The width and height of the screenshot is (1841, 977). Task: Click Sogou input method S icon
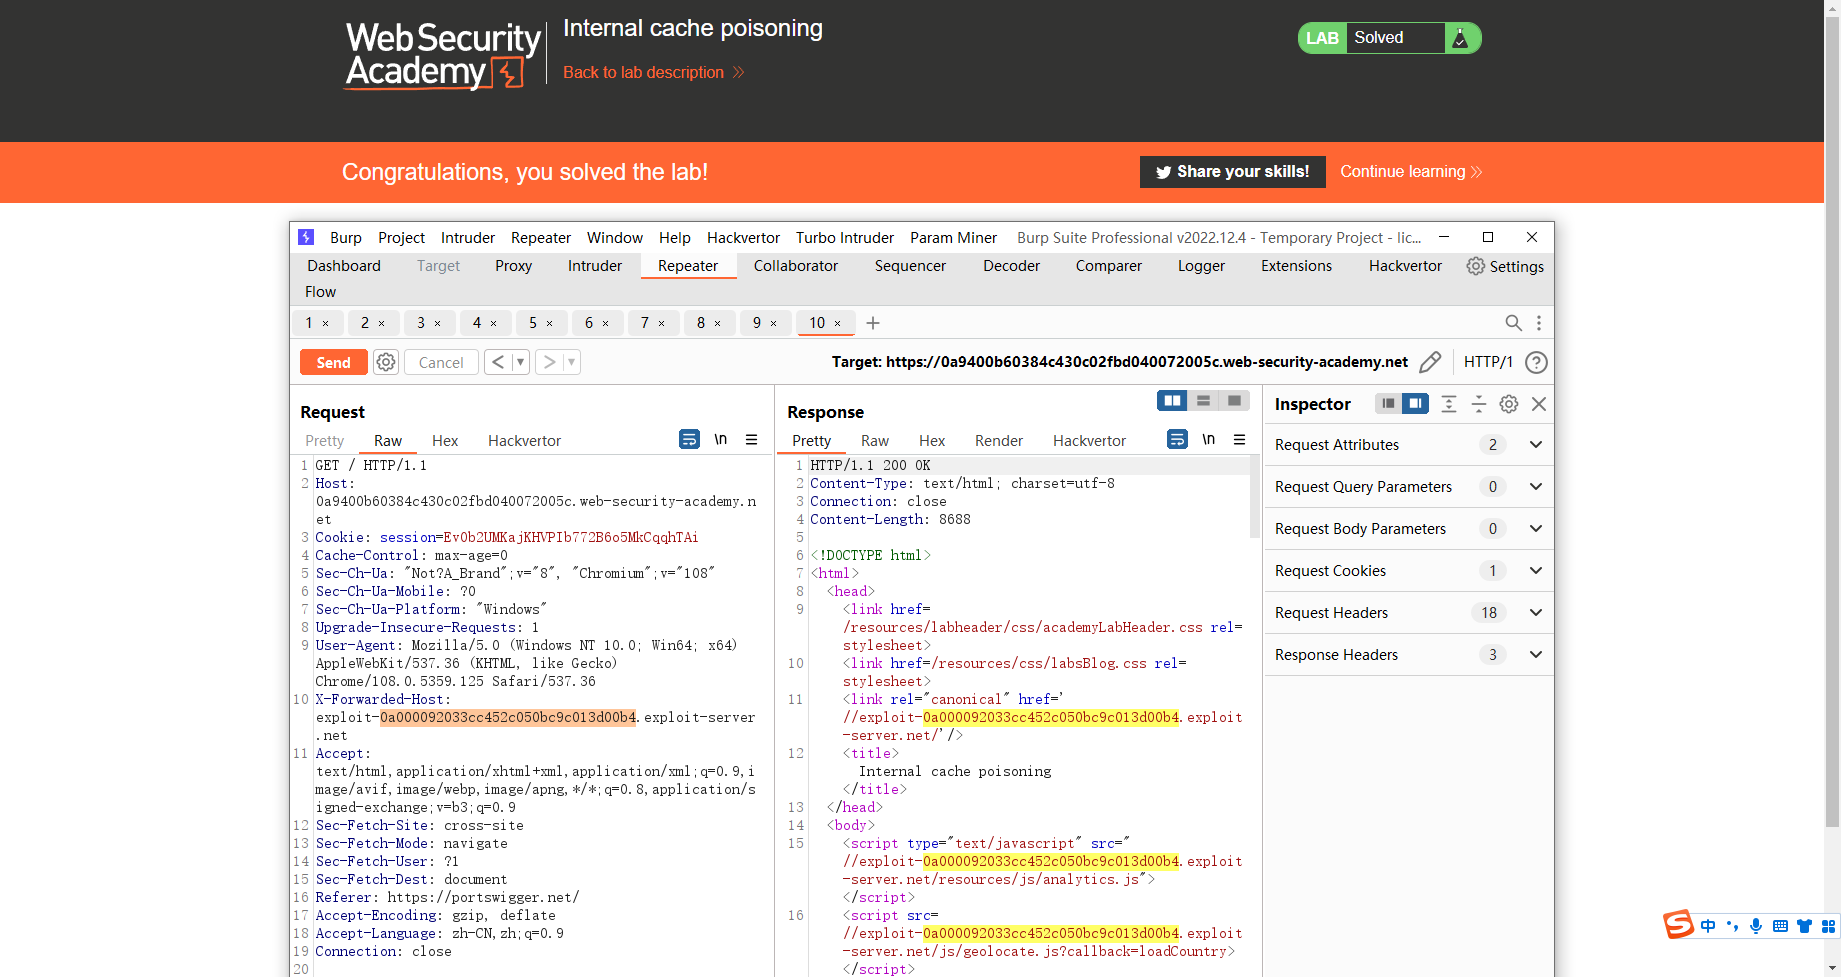1679,925
